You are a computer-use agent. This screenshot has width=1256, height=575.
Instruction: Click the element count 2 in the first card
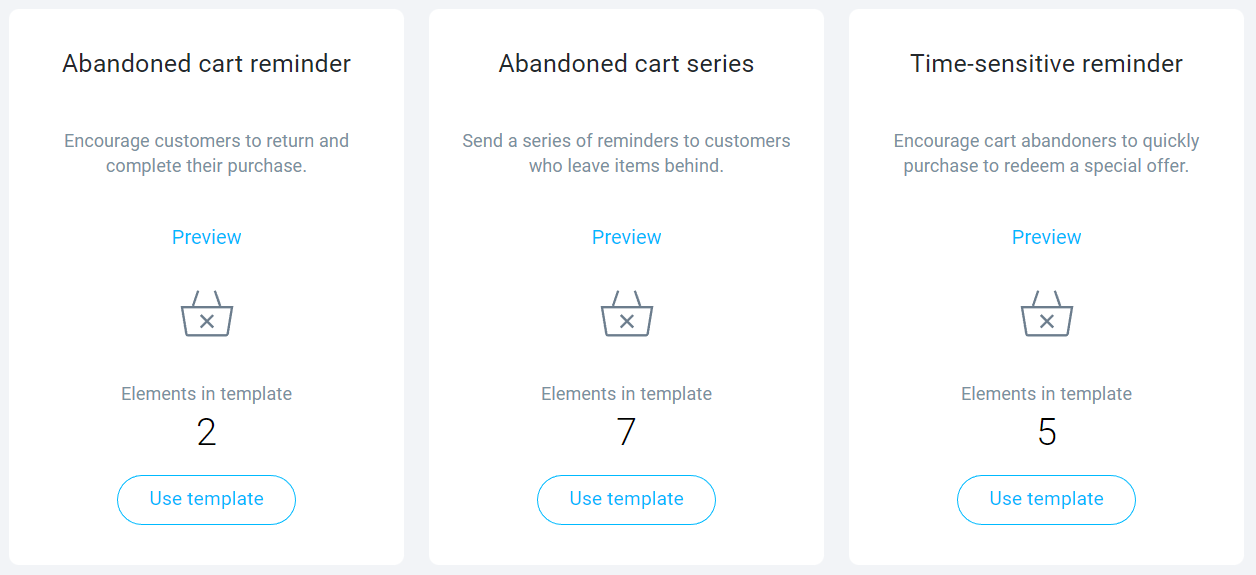coord(207,432)
